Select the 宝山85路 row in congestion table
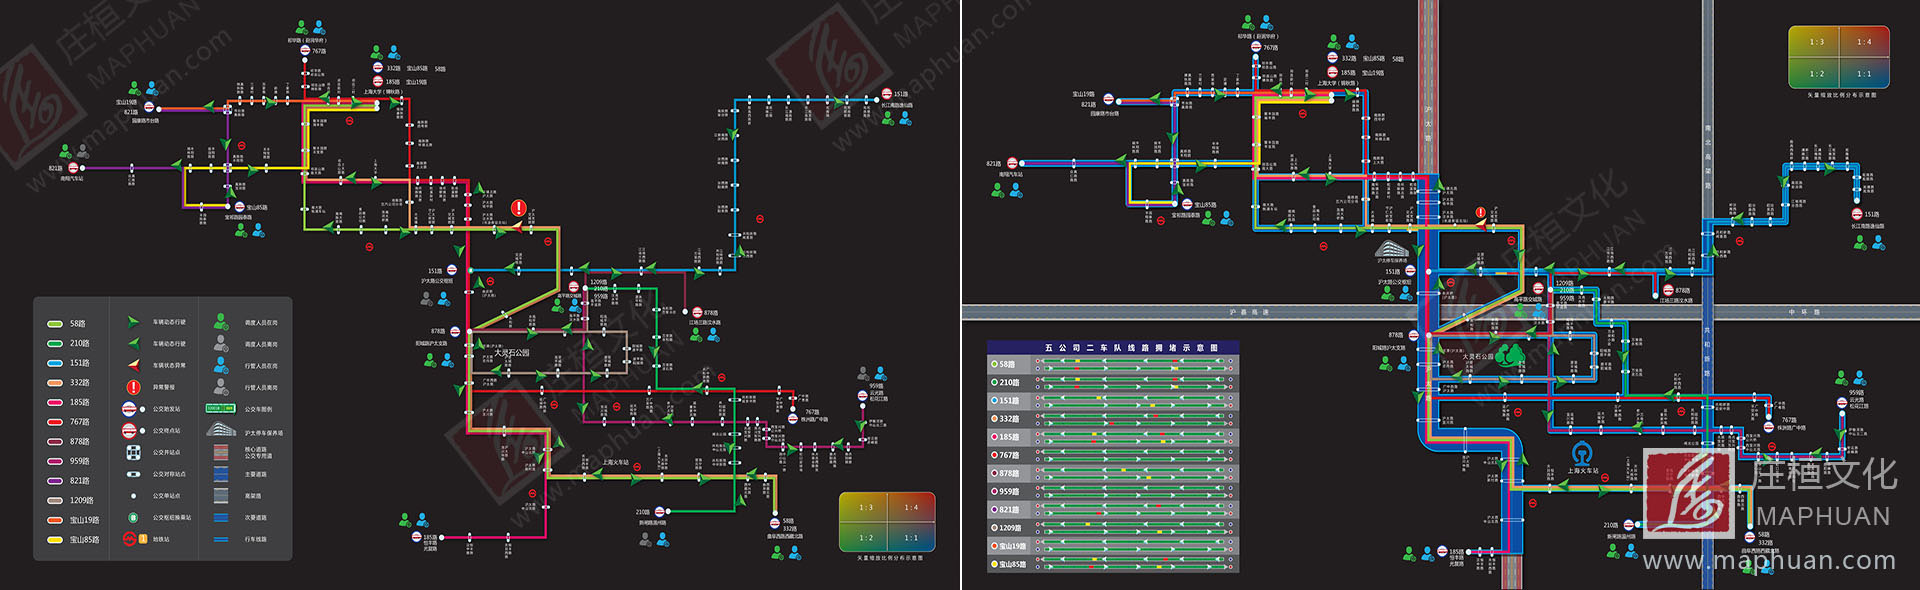The image size is (1920, 590). pyautogui.click(x=1112, y=564)
